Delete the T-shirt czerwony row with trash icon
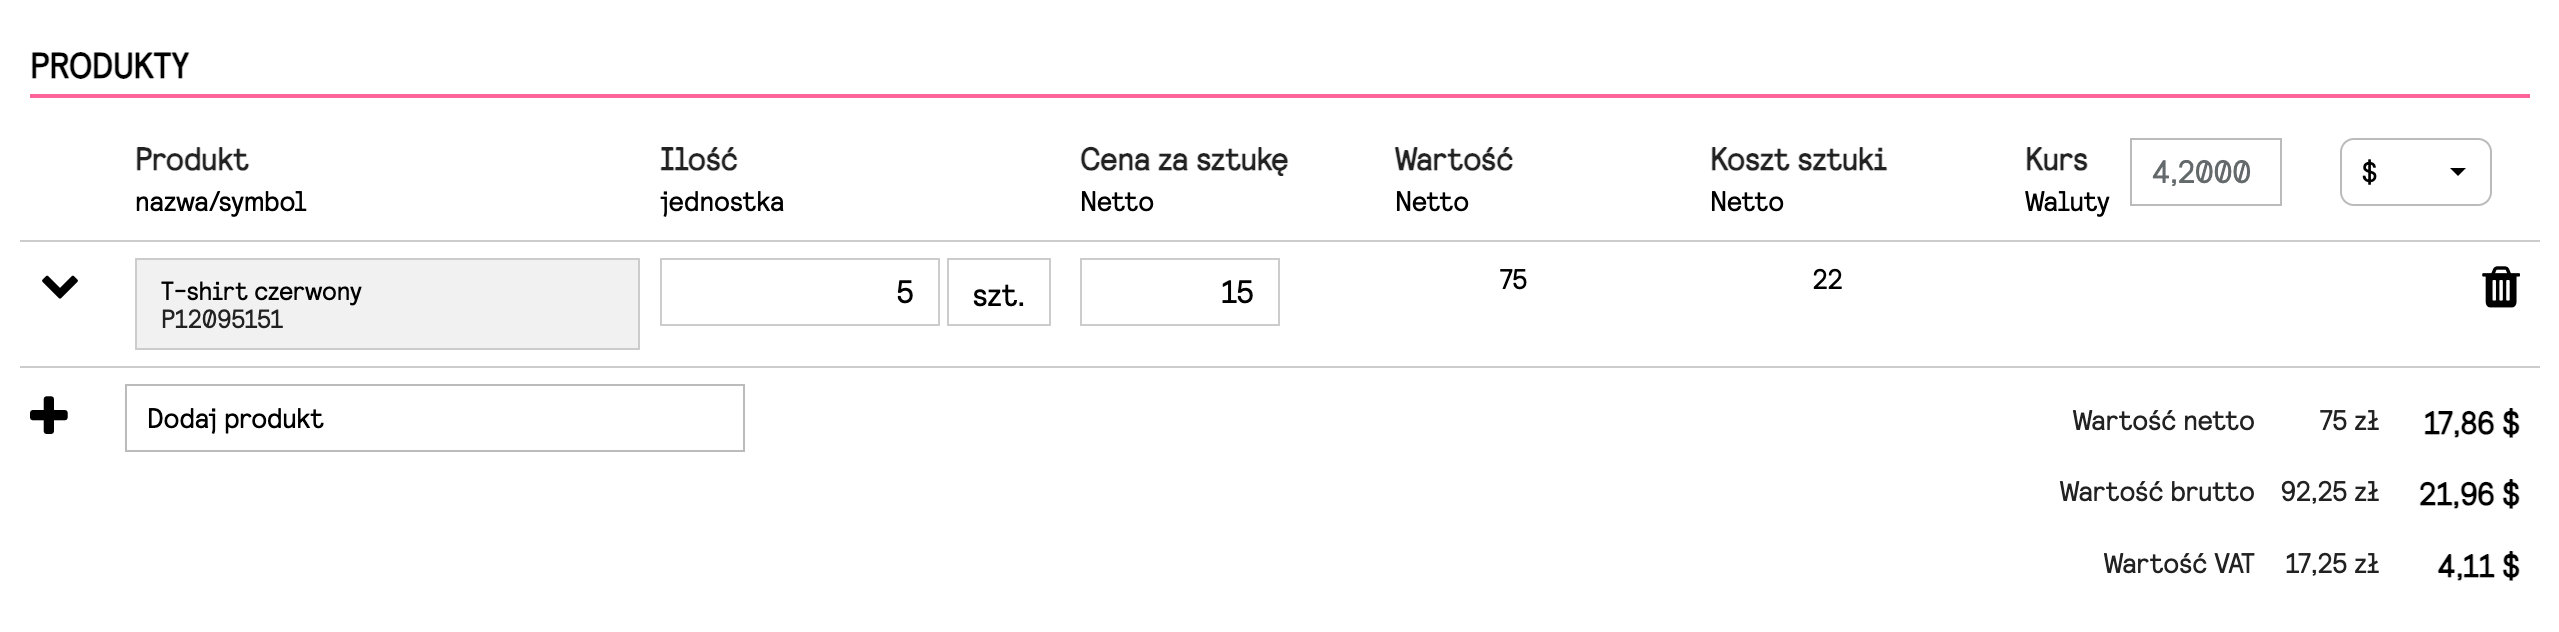Viewport: 2559px width, 632px height. pos(2500,288)
